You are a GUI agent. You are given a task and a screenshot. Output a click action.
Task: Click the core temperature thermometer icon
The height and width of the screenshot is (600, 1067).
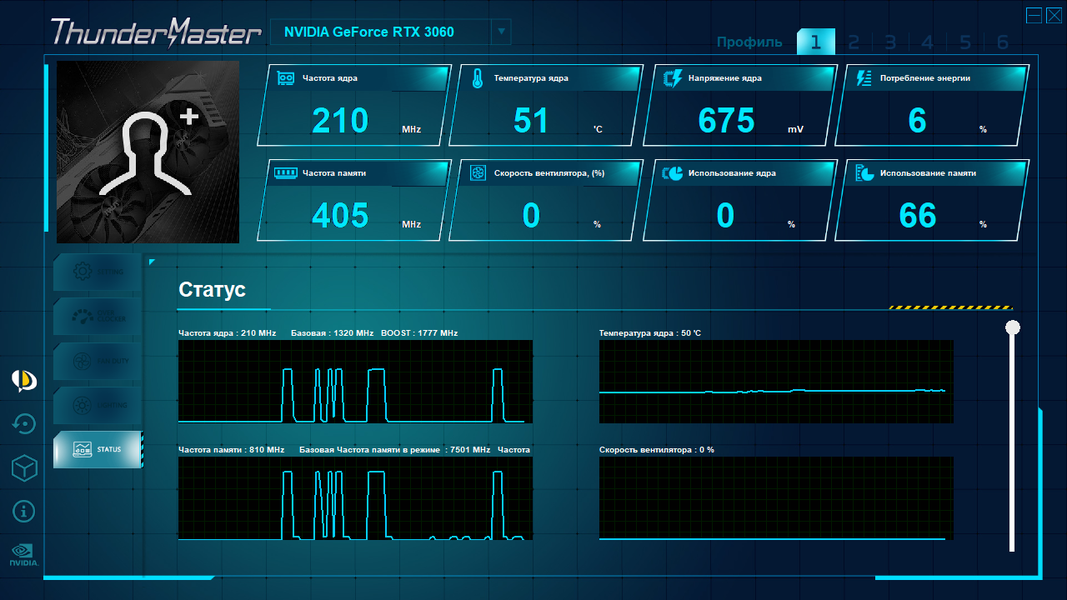click(x=478, y=79)
